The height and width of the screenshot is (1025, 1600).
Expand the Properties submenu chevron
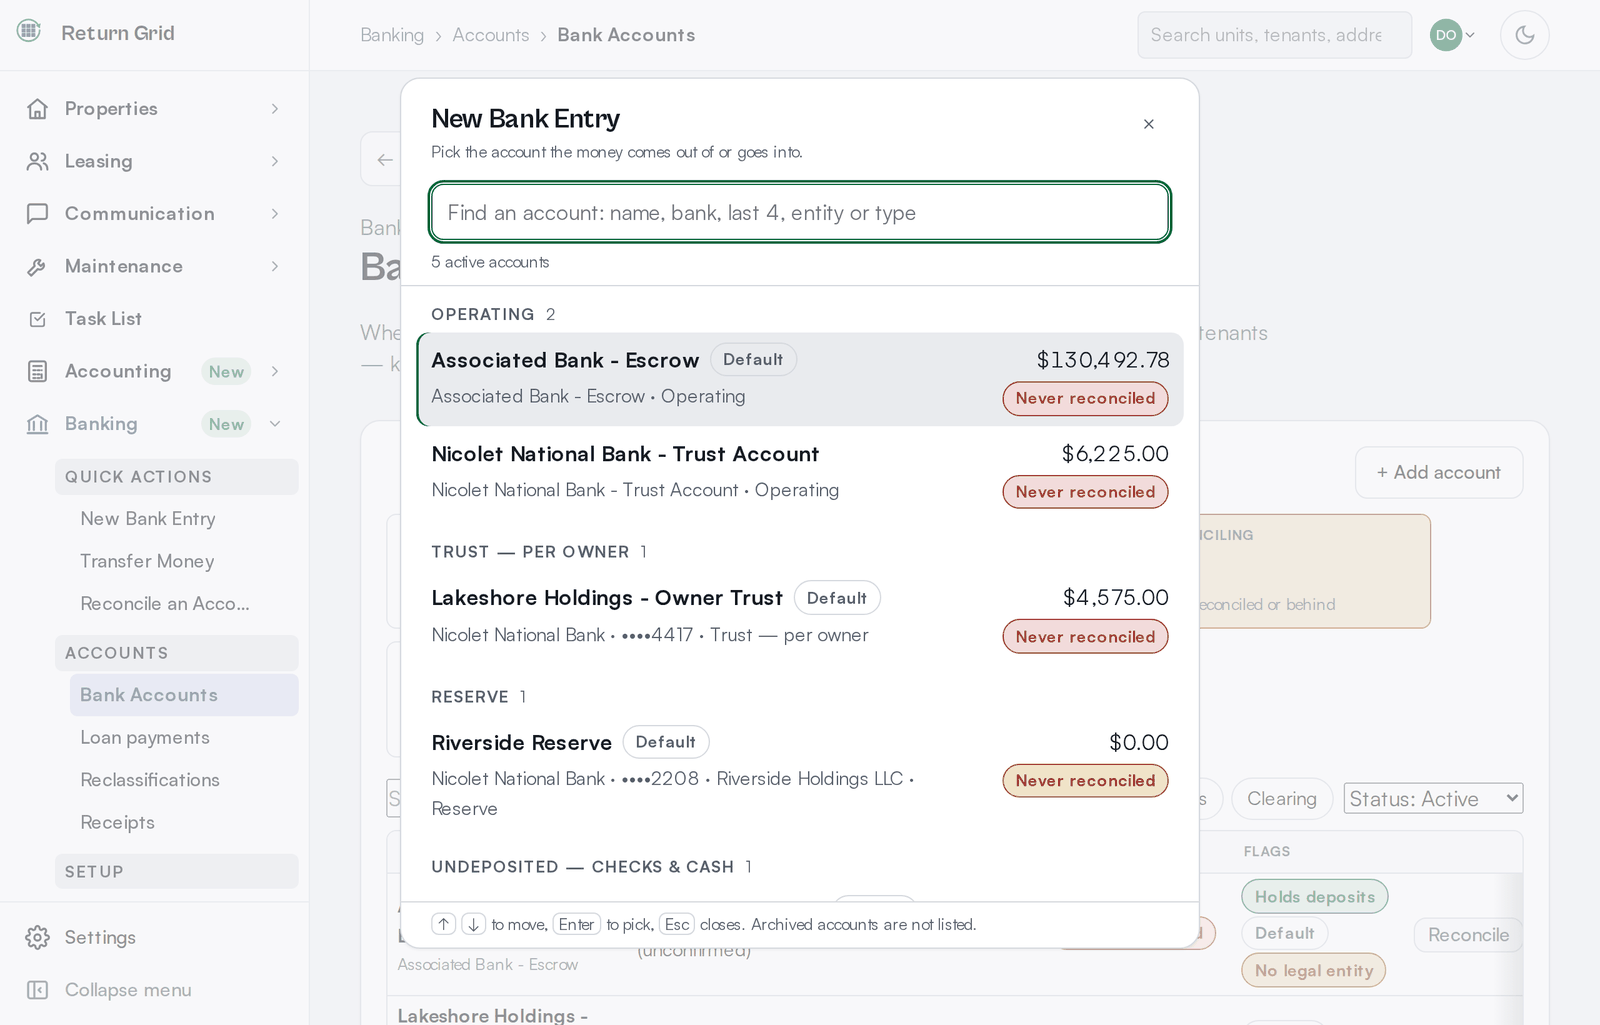coord(275,108)
